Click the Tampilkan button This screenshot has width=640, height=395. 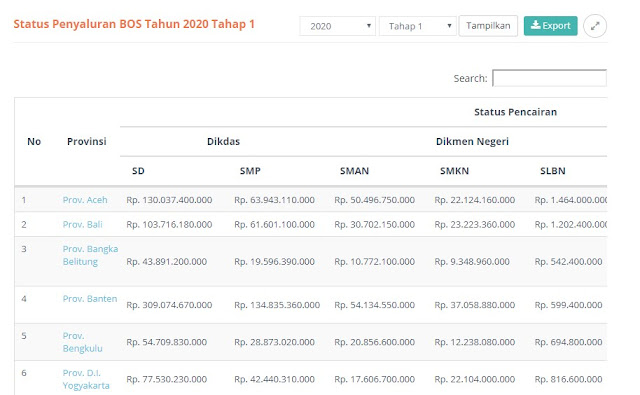tap(488, 26)
